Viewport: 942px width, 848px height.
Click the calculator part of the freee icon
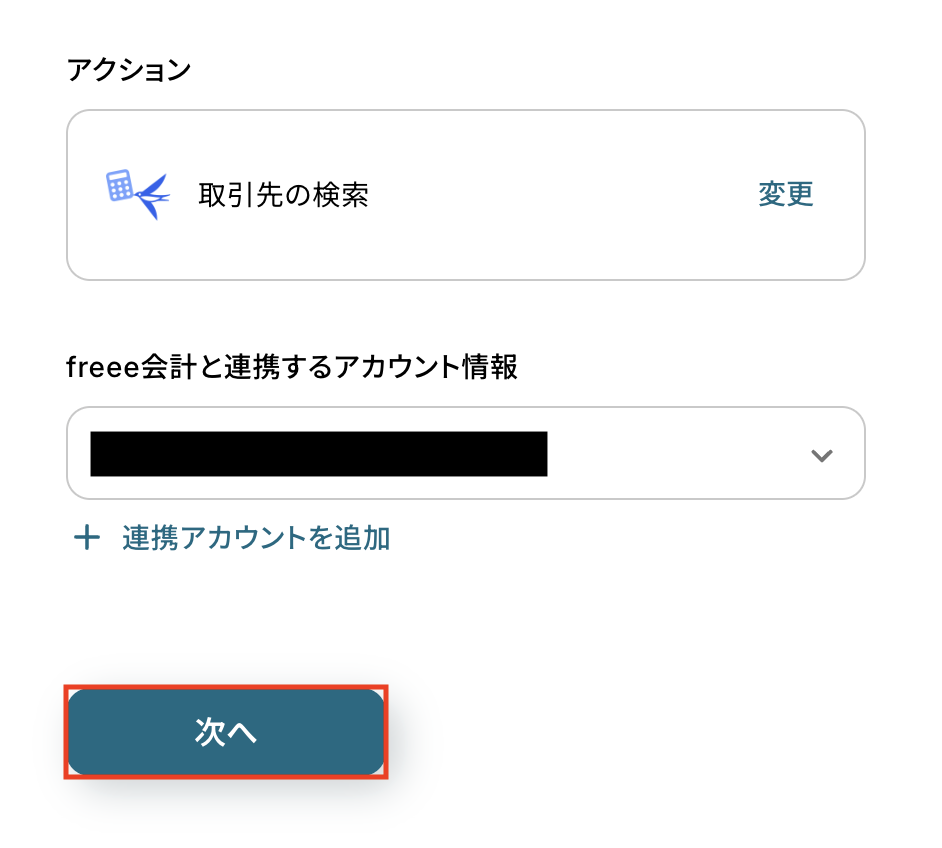click(x=120, y=185)
